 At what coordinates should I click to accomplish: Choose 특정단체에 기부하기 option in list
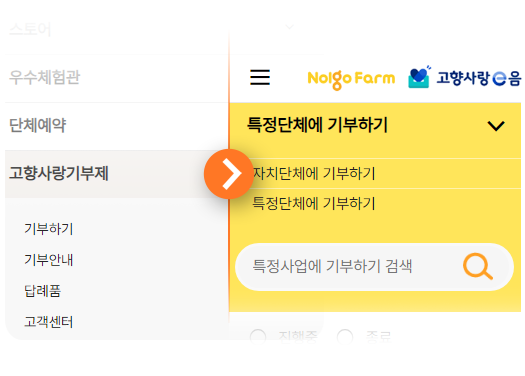[314, 203]
